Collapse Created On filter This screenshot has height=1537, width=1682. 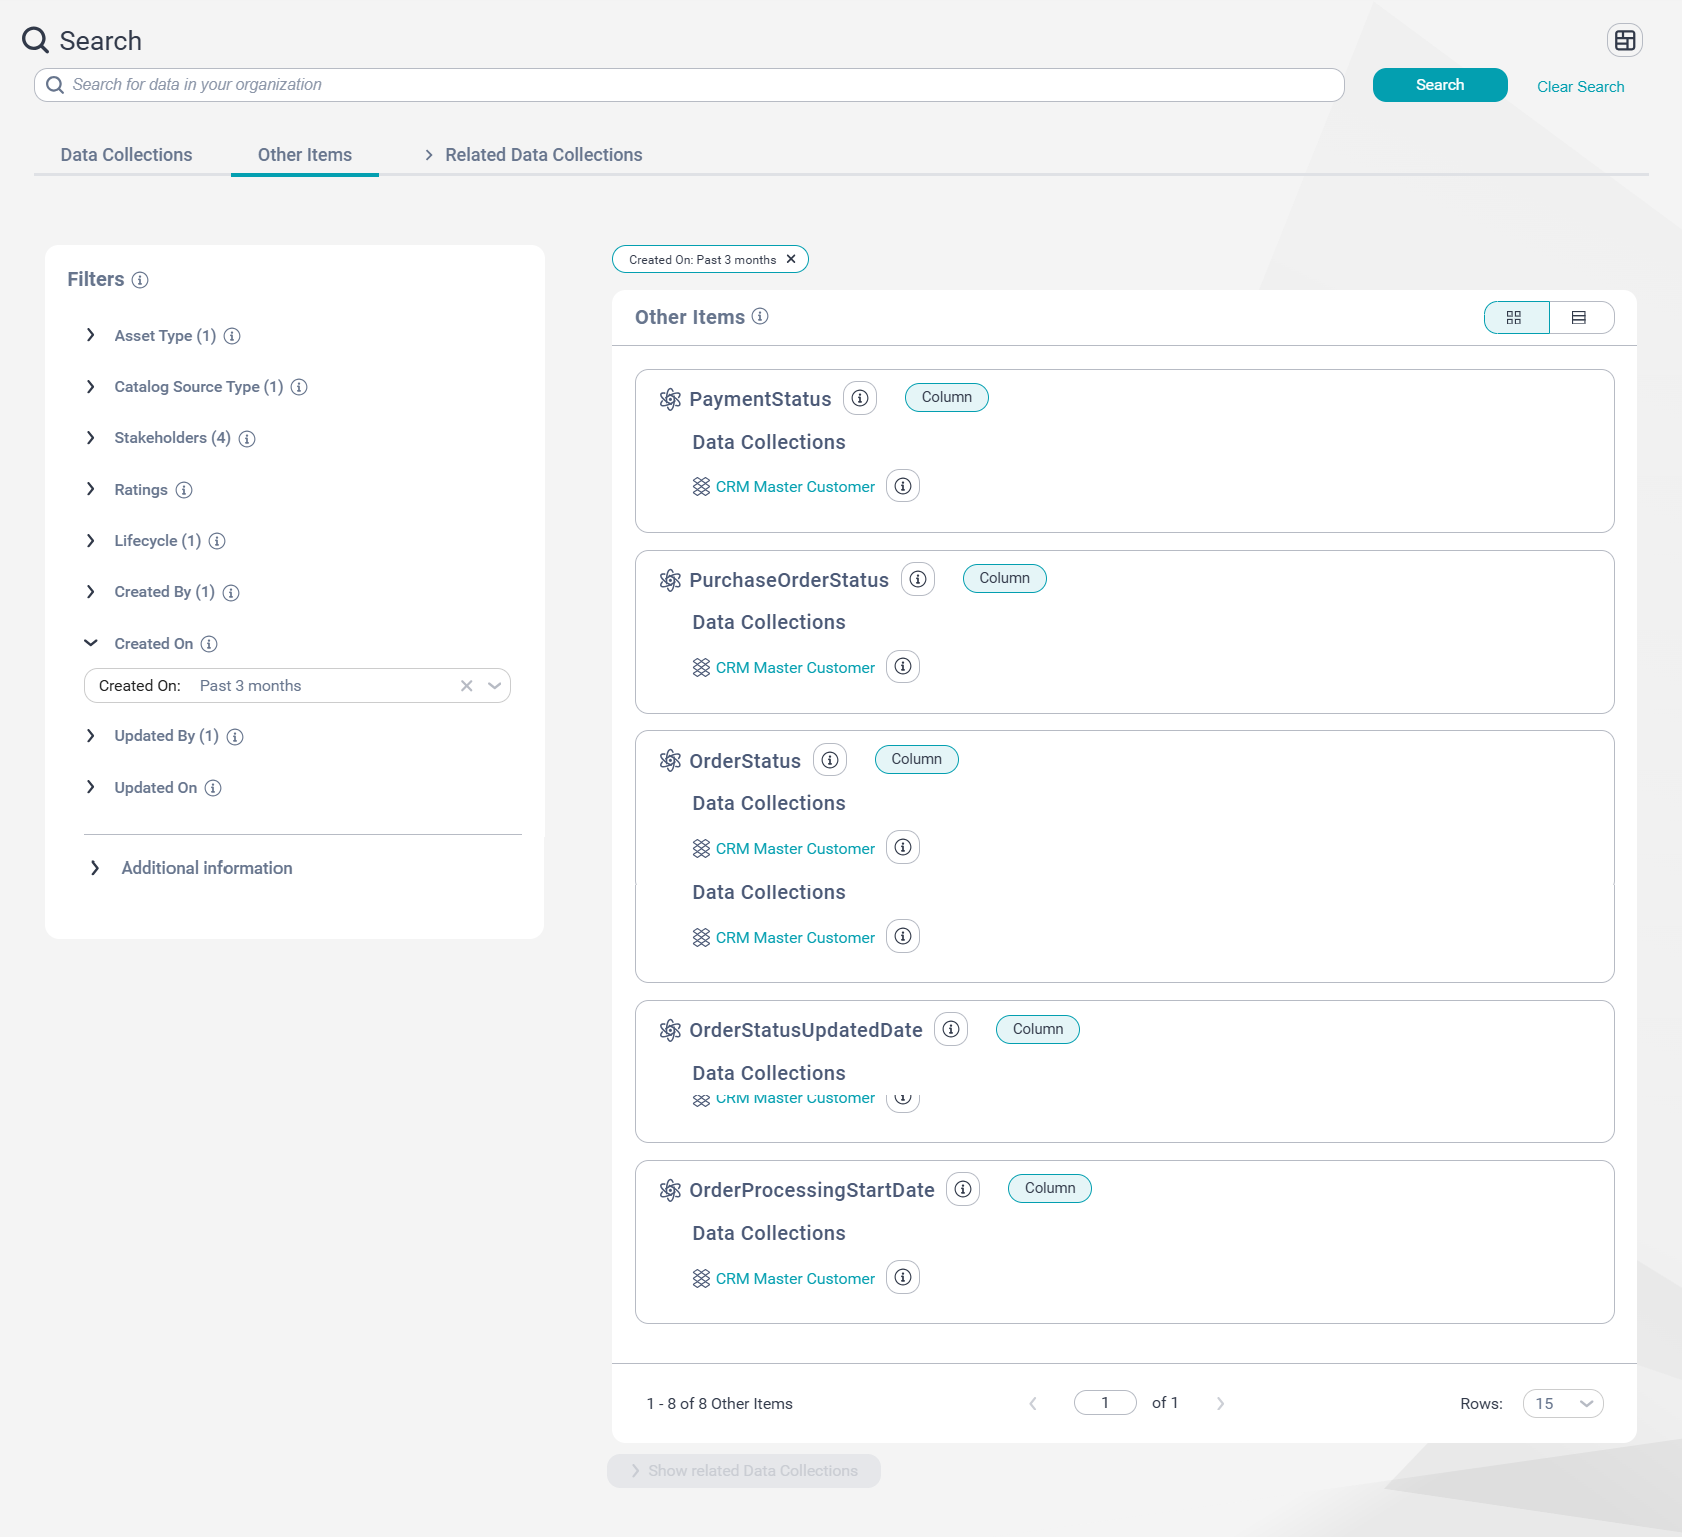91,643
